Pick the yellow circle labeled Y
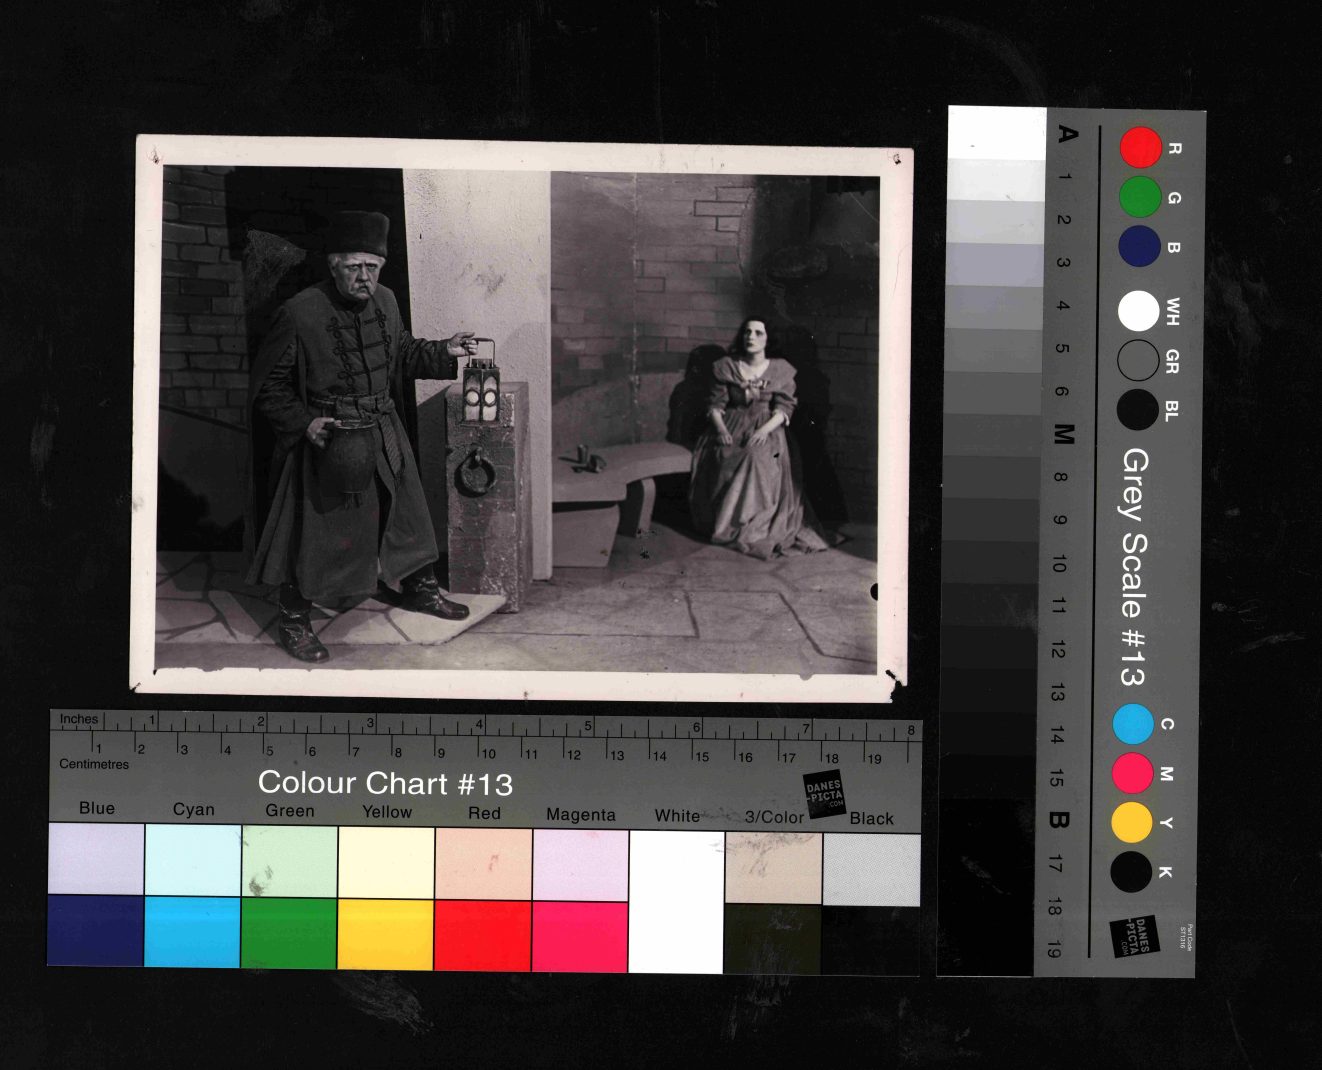The height and width of the screenshot is (1070, 1322). 1132,822
